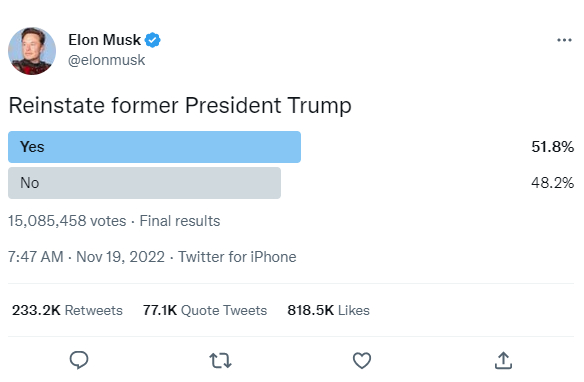View the 818.5K Likes list

[328, 310]
